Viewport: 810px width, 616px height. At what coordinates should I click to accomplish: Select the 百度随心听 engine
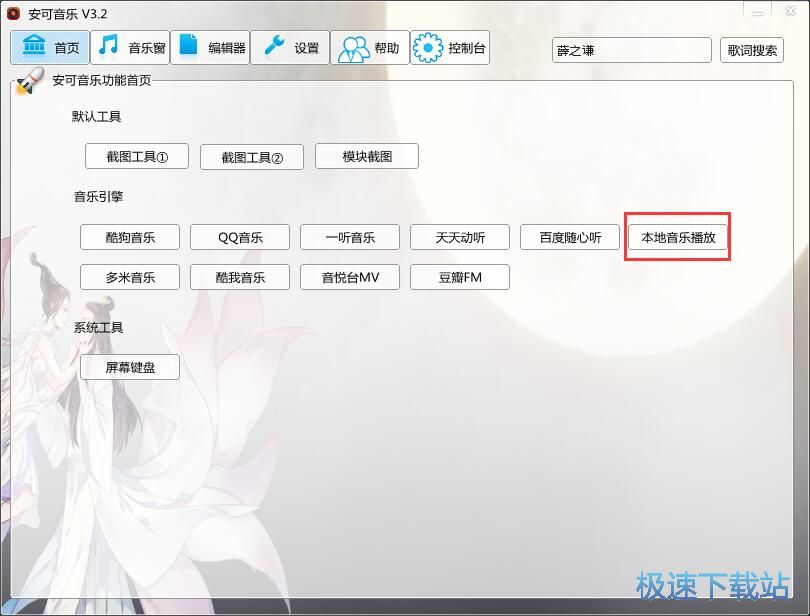pyautogui.click(x=570, y=237)
